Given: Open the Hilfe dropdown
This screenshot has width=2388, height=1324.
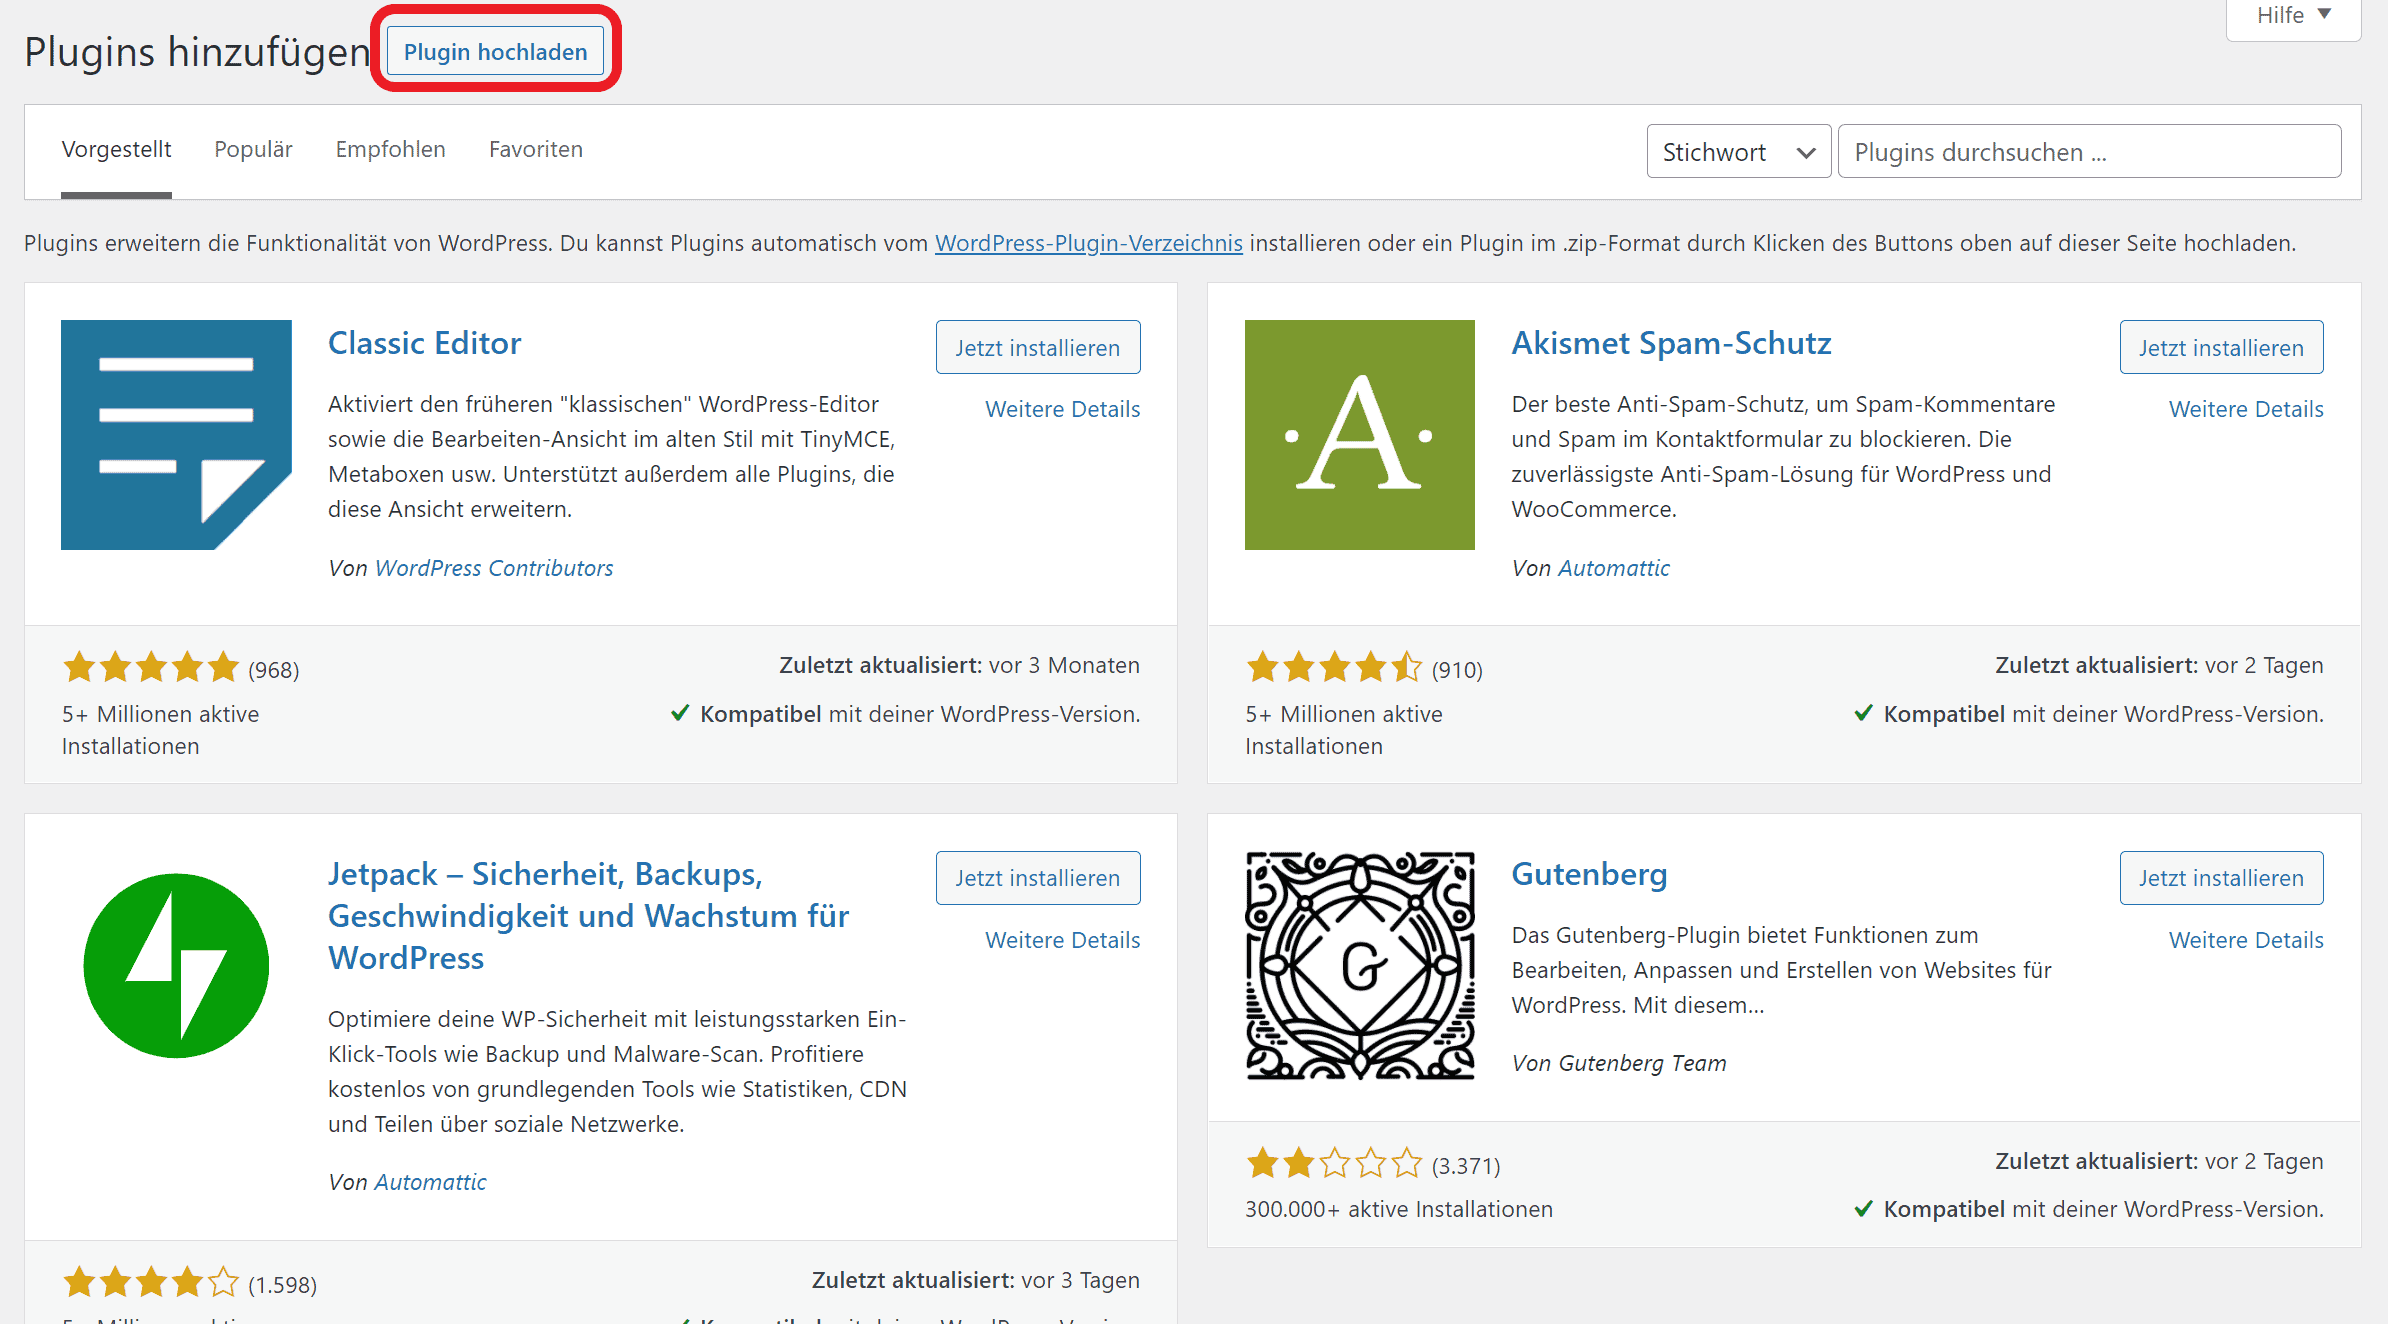Looking at the screenshot, I should tap(2294, 16).
